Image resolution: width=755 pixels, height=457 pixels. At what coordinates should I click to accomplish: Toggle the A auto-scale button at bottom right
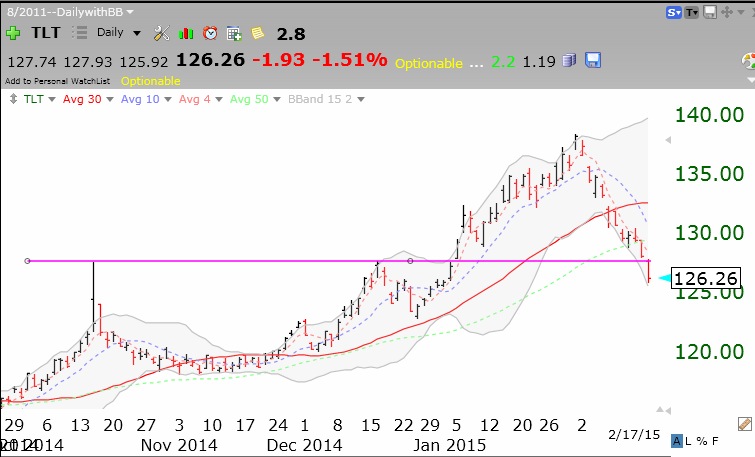click(678, 440)
